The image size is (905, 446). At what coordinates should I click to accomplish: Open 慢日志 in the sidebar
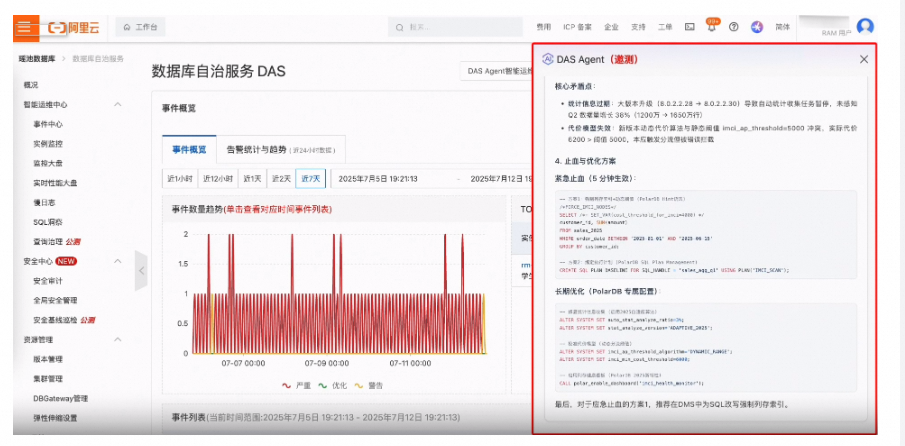[44, 203]
